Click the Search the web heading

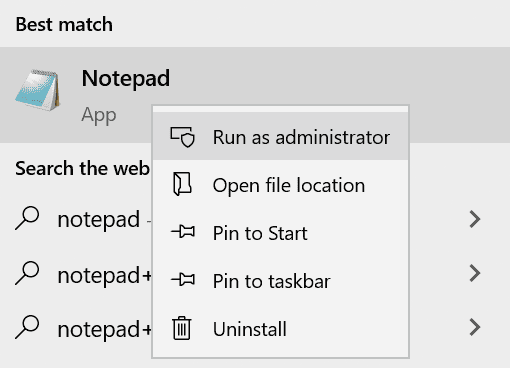point(82,168)
